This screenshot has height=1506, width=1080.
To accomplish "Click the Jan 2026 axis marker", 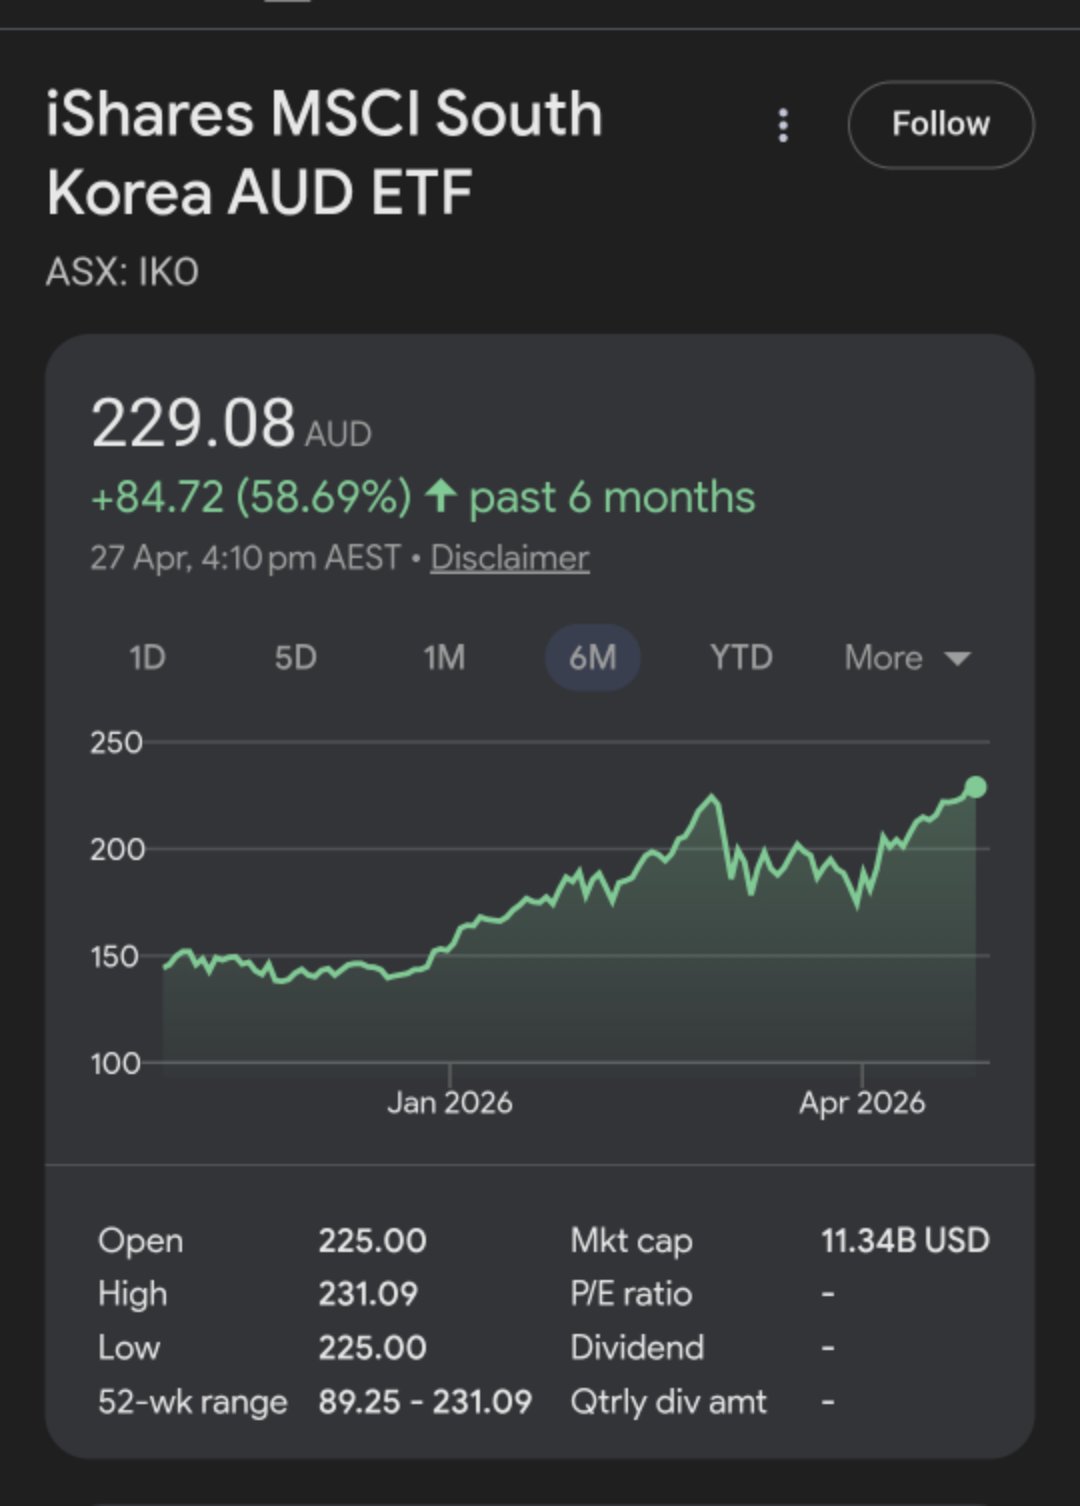I will 449,1102.
